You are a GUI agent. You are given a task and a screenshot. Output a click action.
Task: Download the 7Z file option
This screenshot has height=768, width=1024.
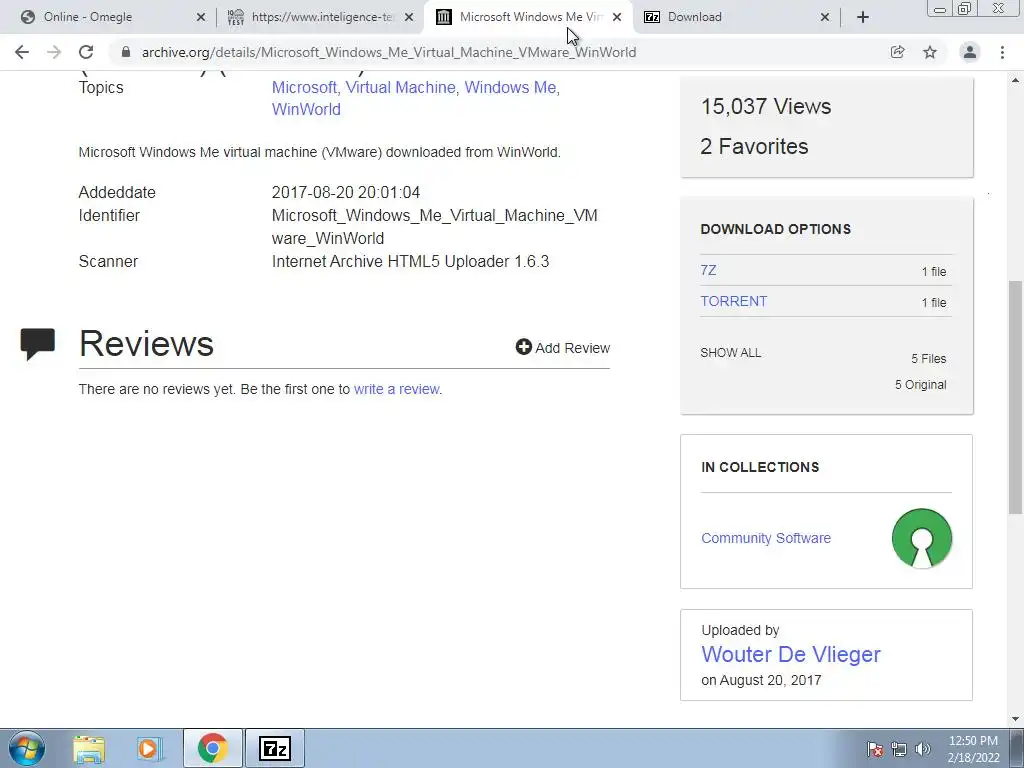(x=708, y=270)
